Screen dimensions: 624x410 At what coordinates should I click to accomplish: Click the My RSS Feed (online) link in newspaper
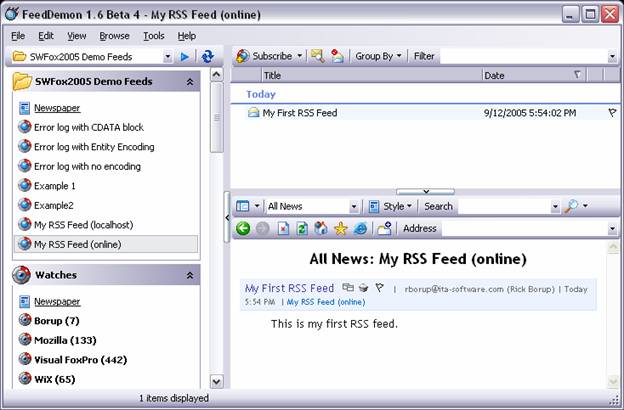326,302
